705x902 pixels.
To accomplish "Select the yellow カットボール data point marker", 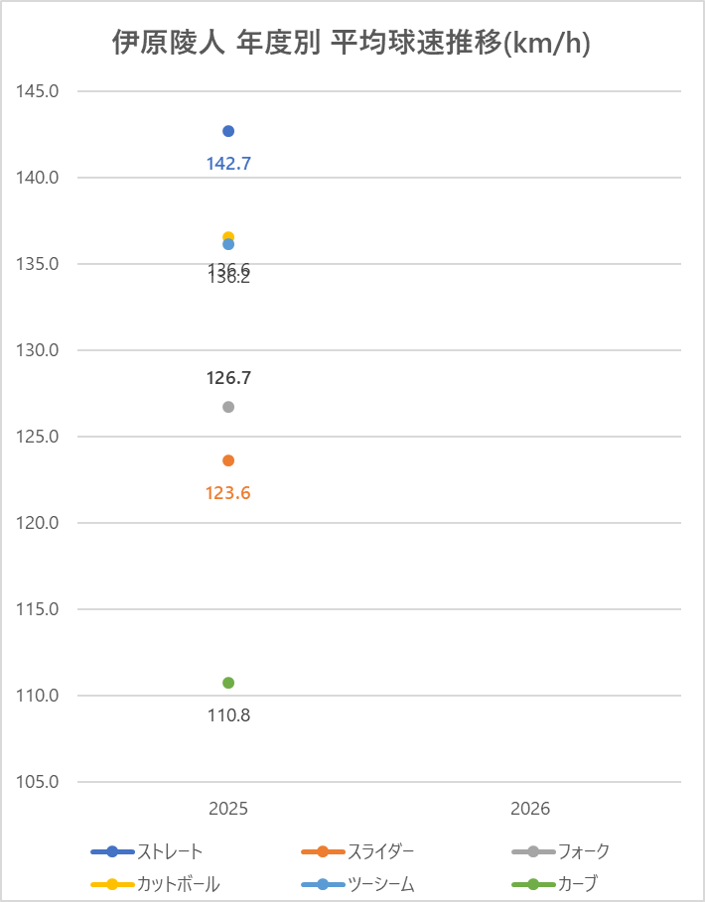I will coord(228,236).
